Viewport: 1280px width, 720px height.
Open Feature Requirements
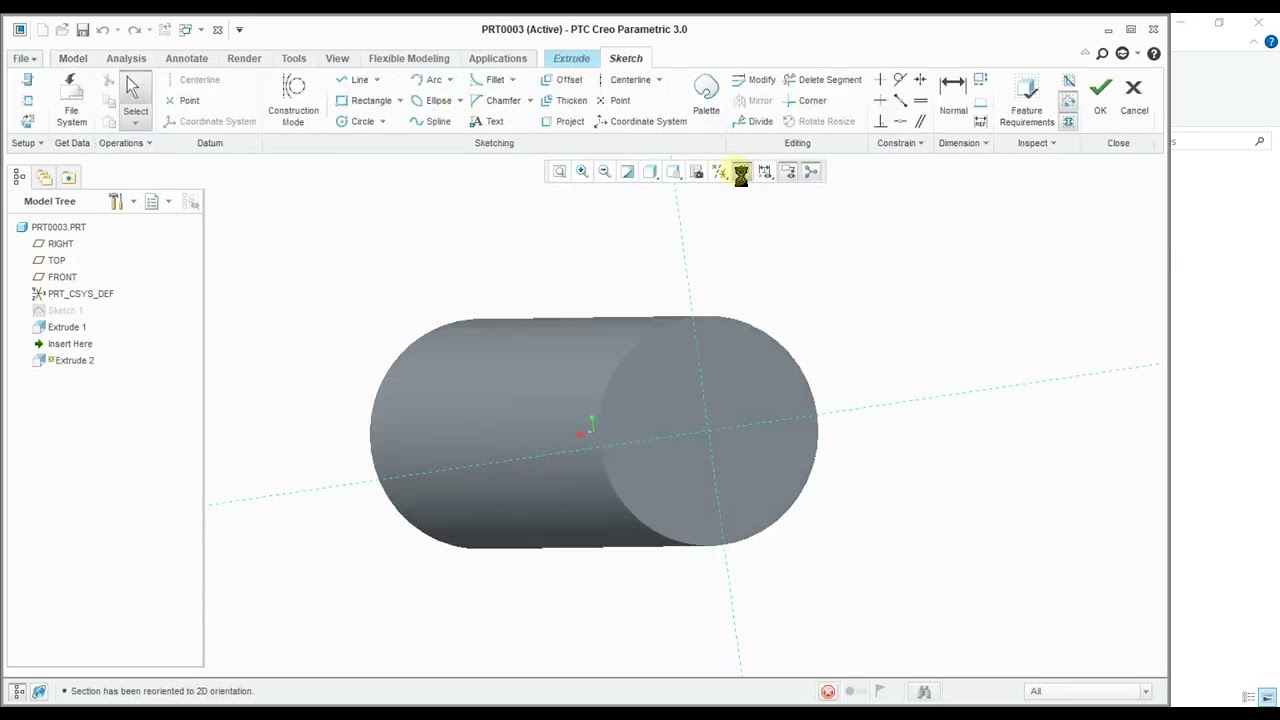pyautogui.click(x=1027, y=101)
